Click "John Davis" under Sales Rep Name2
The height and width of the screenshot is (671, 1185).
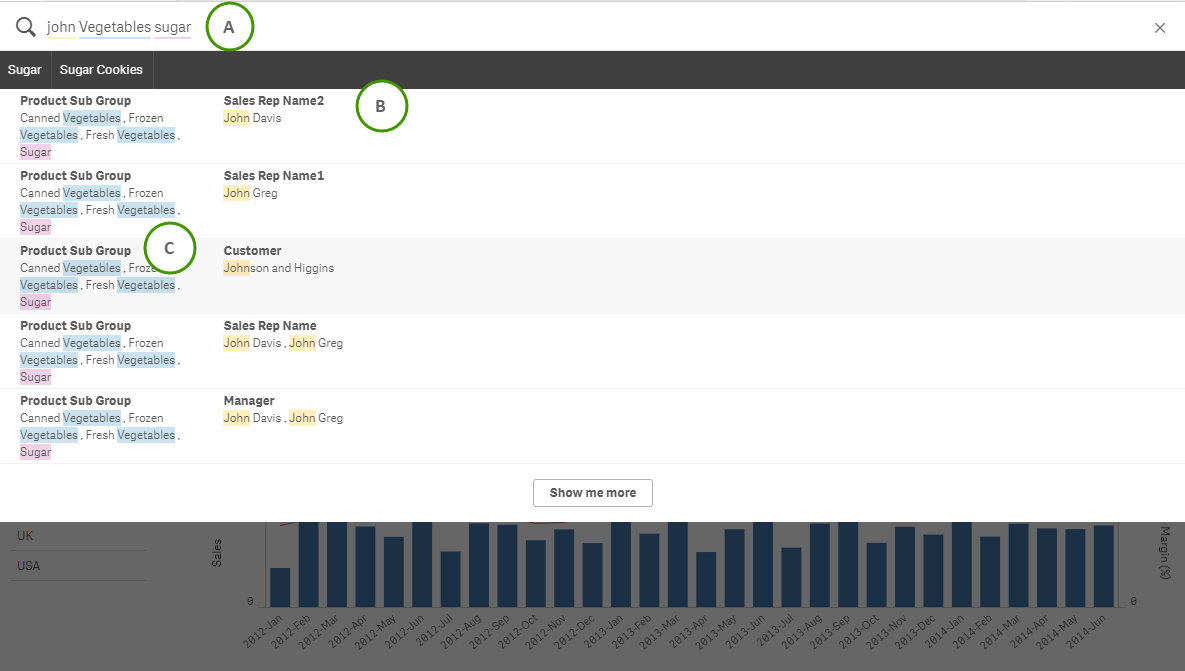coord(251,117)
